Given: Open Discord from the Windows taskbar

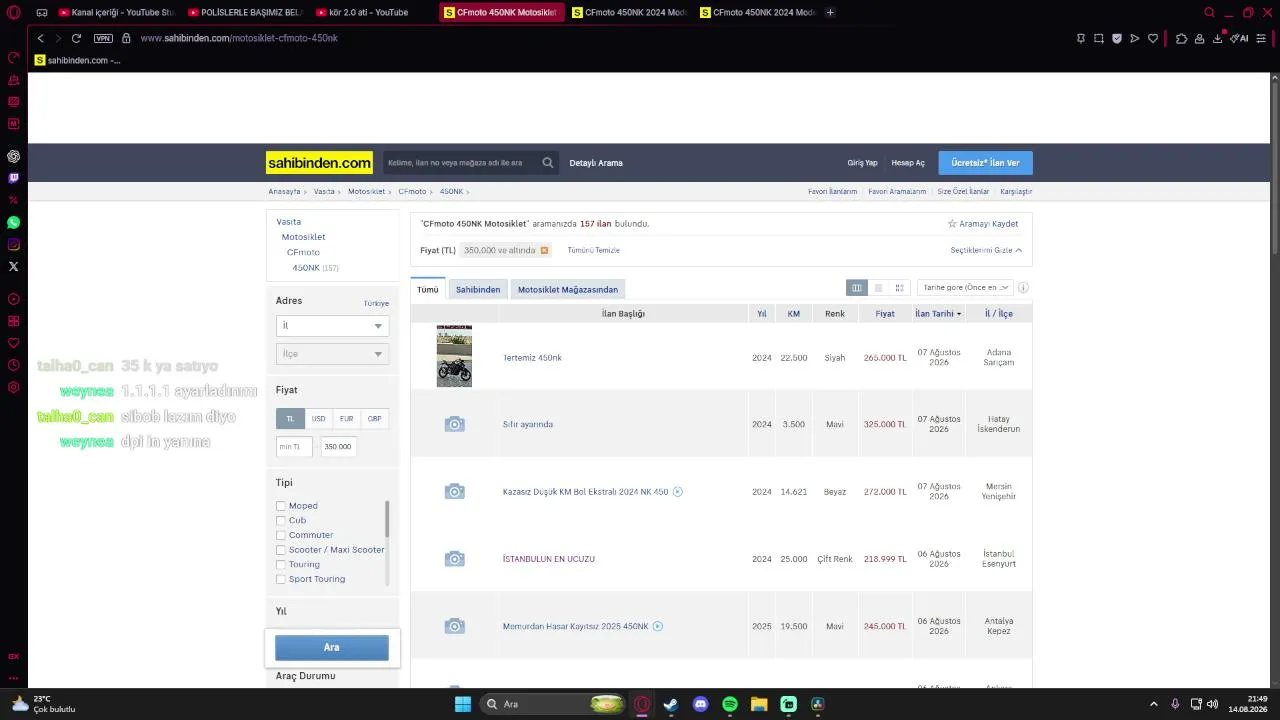Looking at the screenshot, I should (x=700, y=704).
